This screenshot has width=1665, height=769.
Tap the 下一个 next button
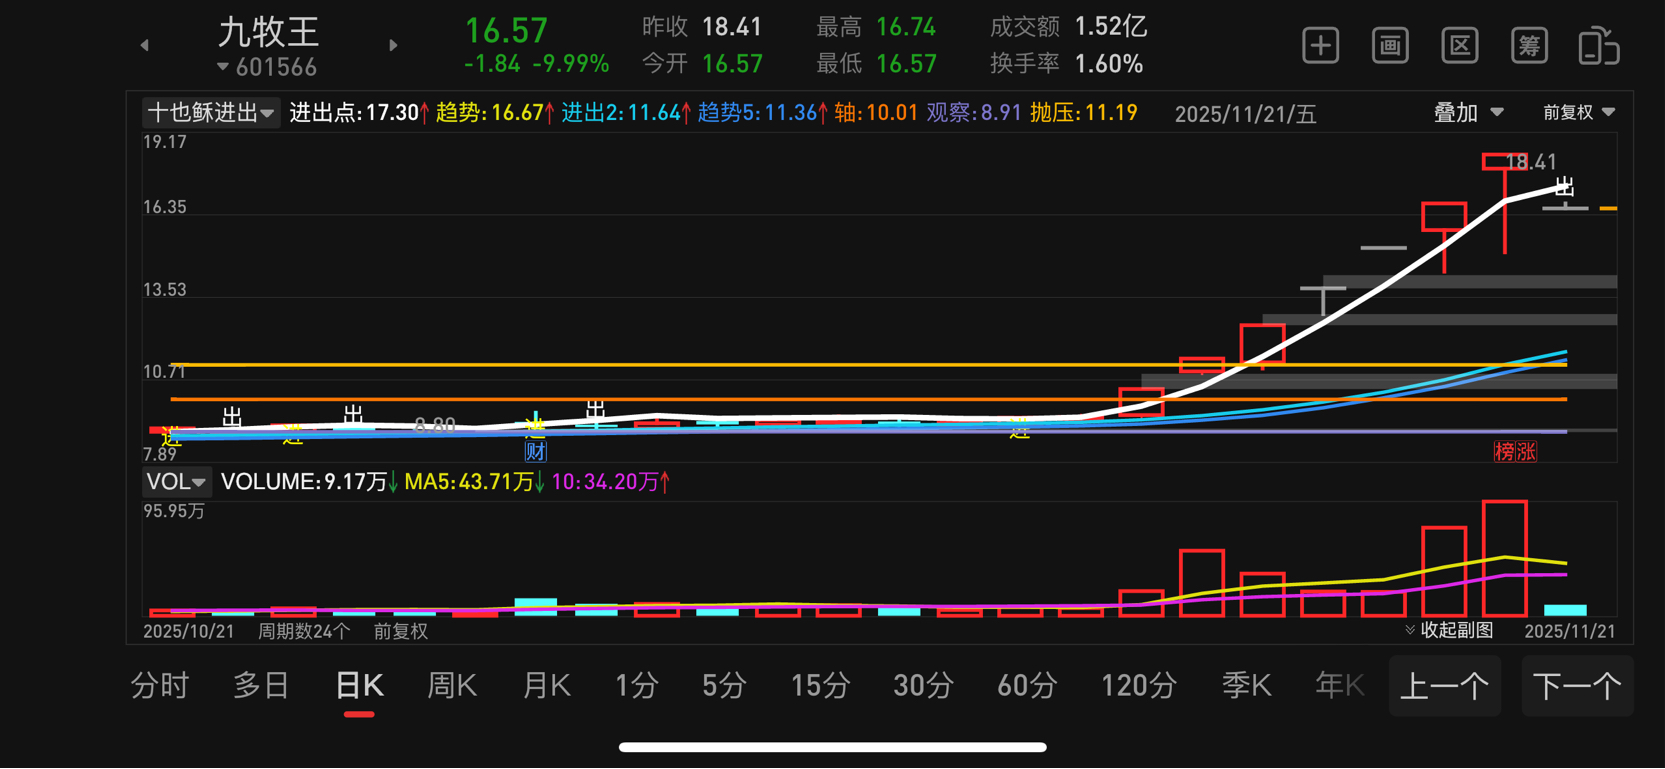point(1577,686)
